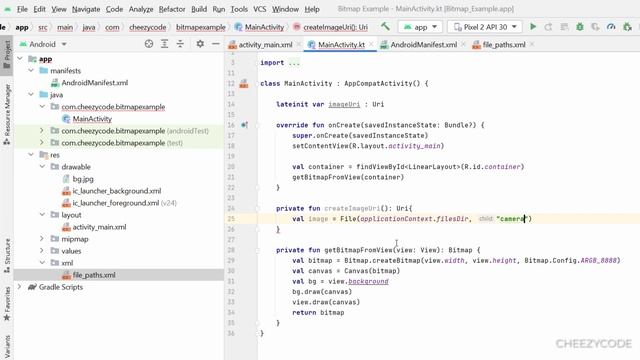Open the Android project view dropdown
Image resolution: width=640 pixels, height=360 pixels.
tap(43, 44)
